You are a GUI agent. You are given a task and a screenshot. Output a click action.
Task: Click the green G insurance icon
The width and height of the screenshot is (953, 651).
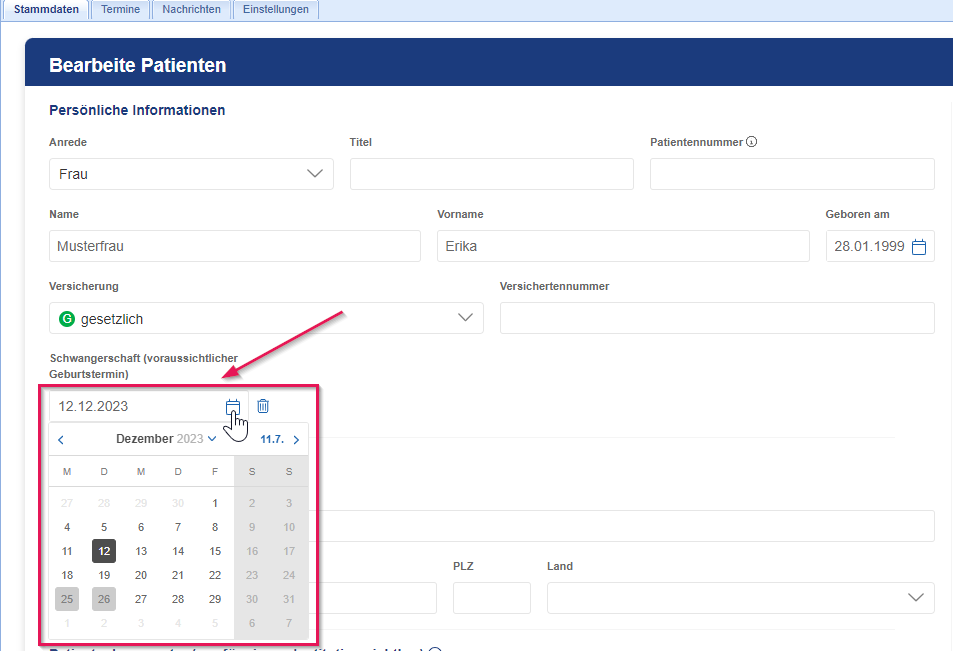(x=66, y=318)
